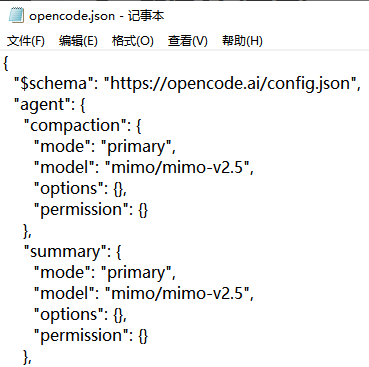This screenshot has width=369, height=367.
Task: Click the second "permission" key under summary
Action: [81, 336]
